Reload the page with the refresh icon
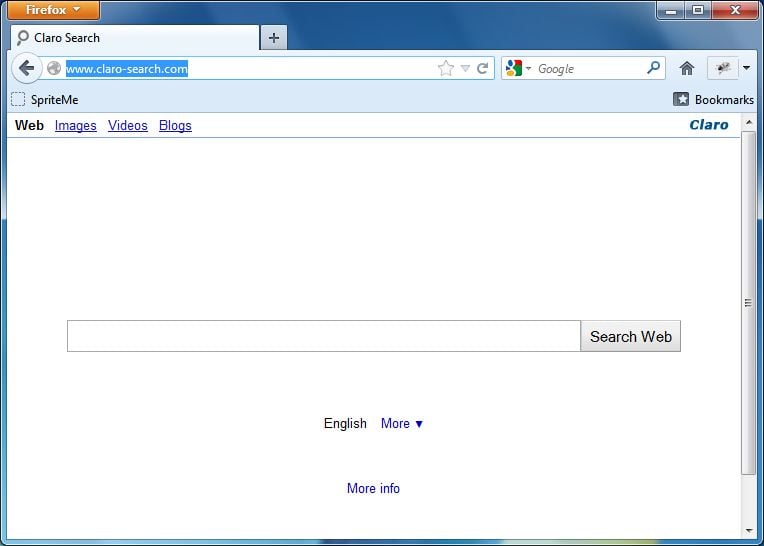Screen dimensions: 764x546 482,68
